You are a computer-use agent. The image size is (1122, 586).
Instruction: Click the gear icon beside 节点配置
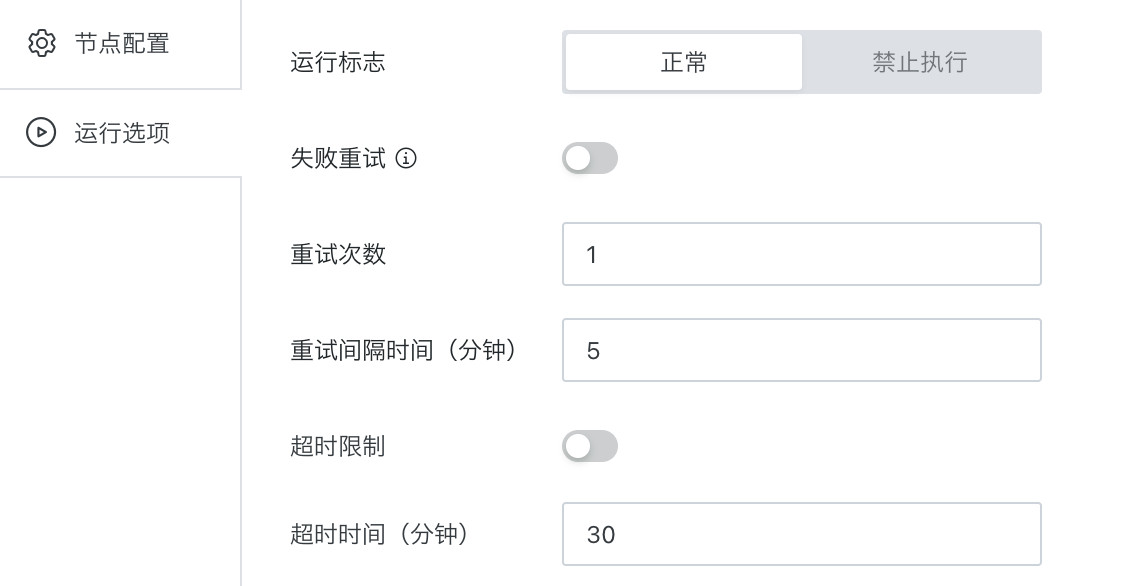pyautogui.click(x=42, y=44)
